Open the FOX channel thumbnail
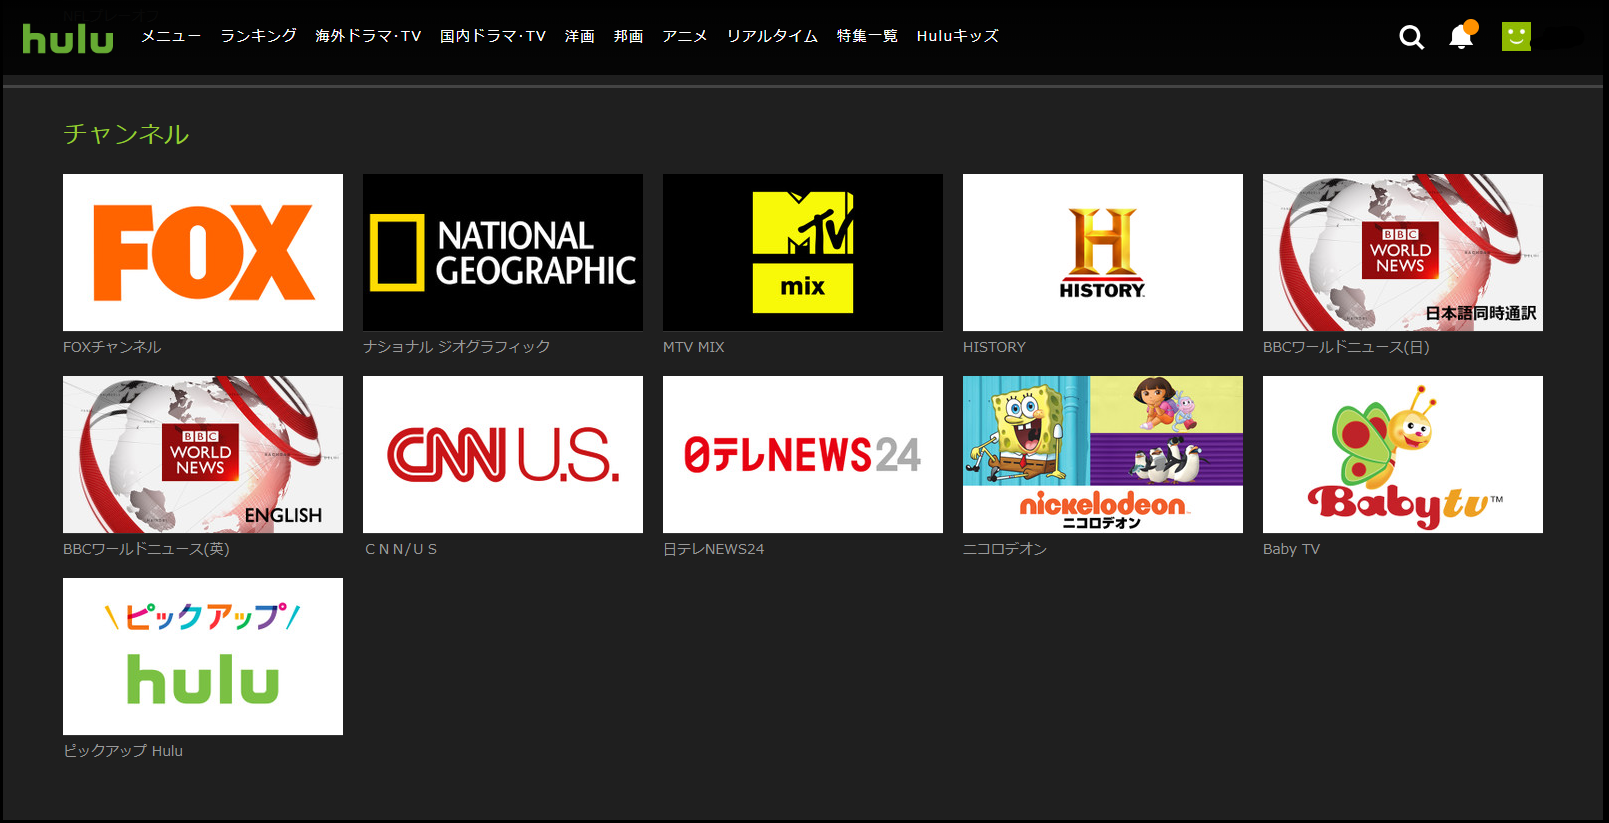 (x=203, y=252)
